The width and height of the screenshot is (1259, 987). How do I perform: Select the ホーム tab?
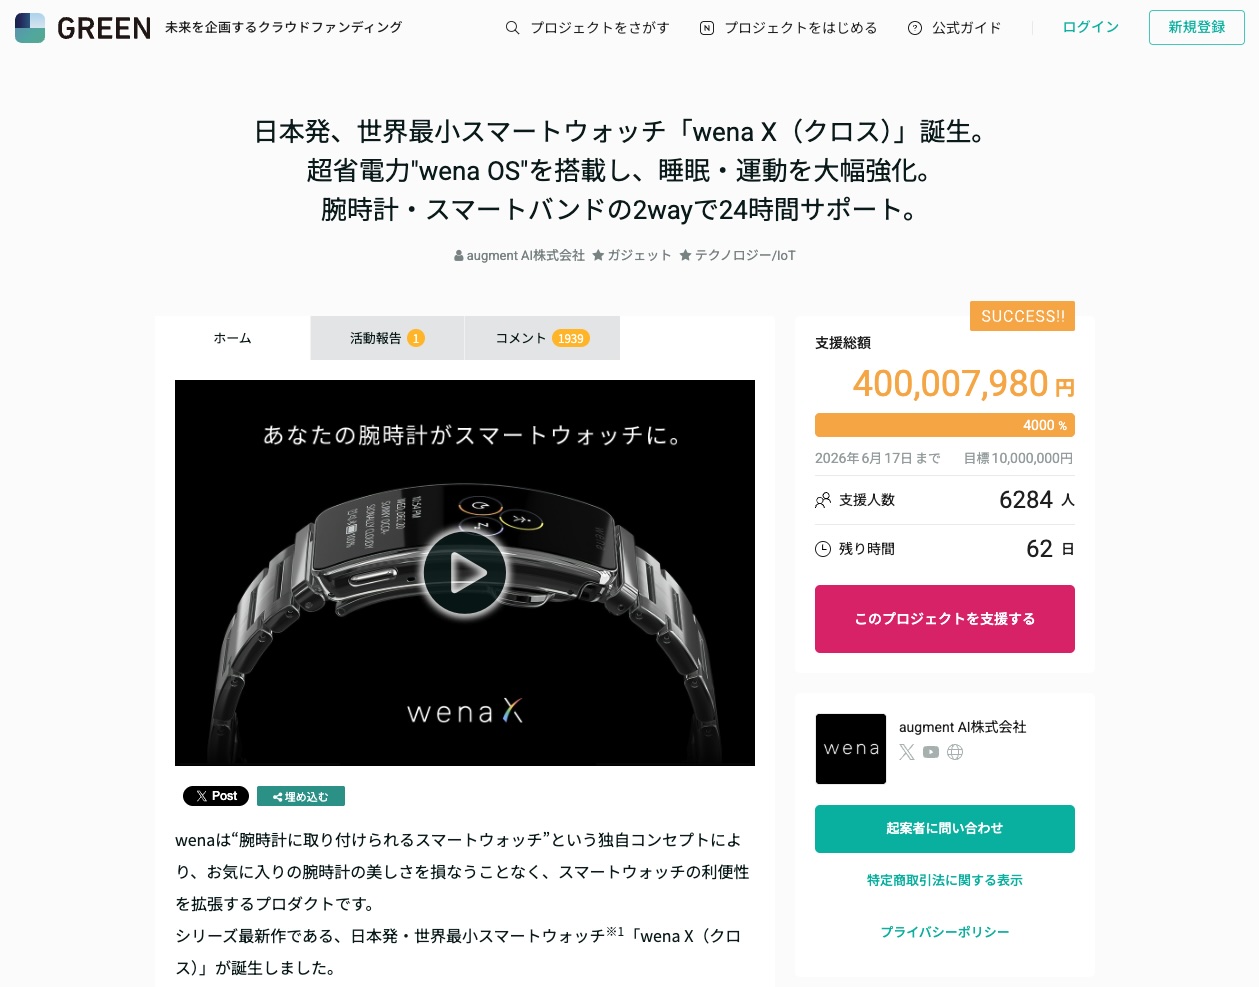pos(232,338)
